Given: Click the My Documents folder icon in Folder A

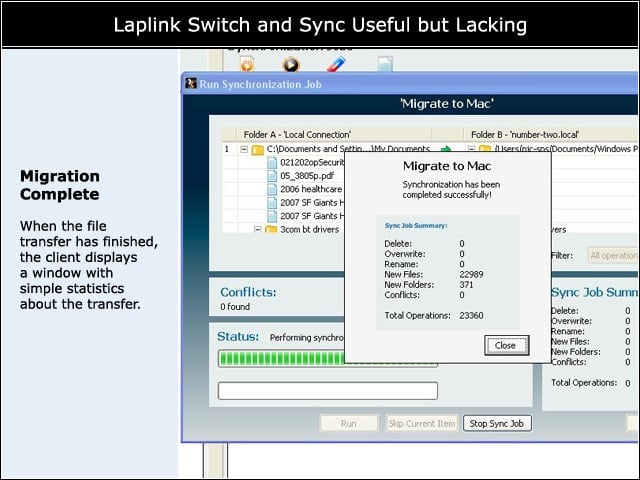Looking at the screenshot, I should [258, 150].
